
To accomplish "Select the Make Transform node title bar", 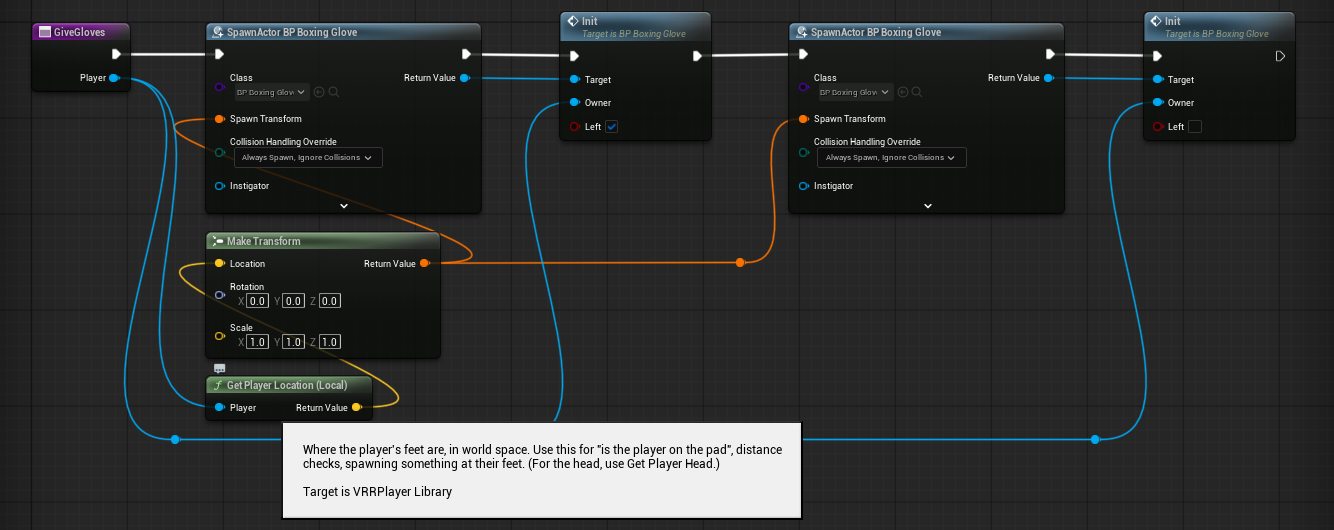I will 322,241.
